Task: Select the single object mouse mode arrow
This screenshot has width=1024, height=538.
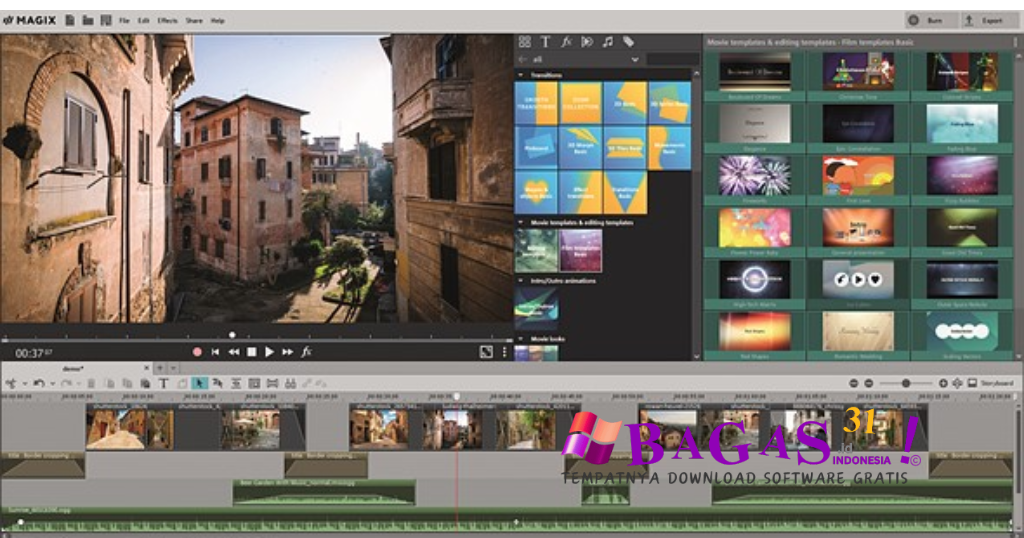Action: point(200,383)
